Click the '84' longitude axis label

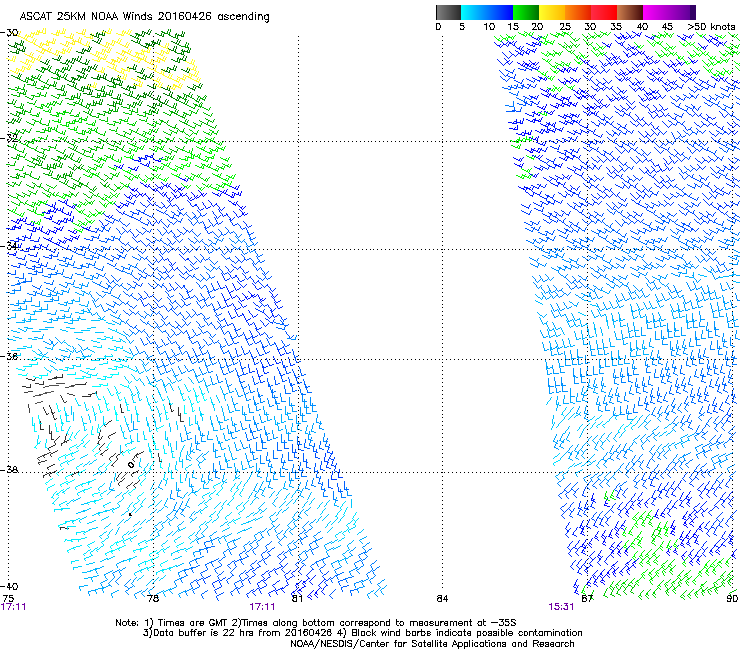click(442, 599)
